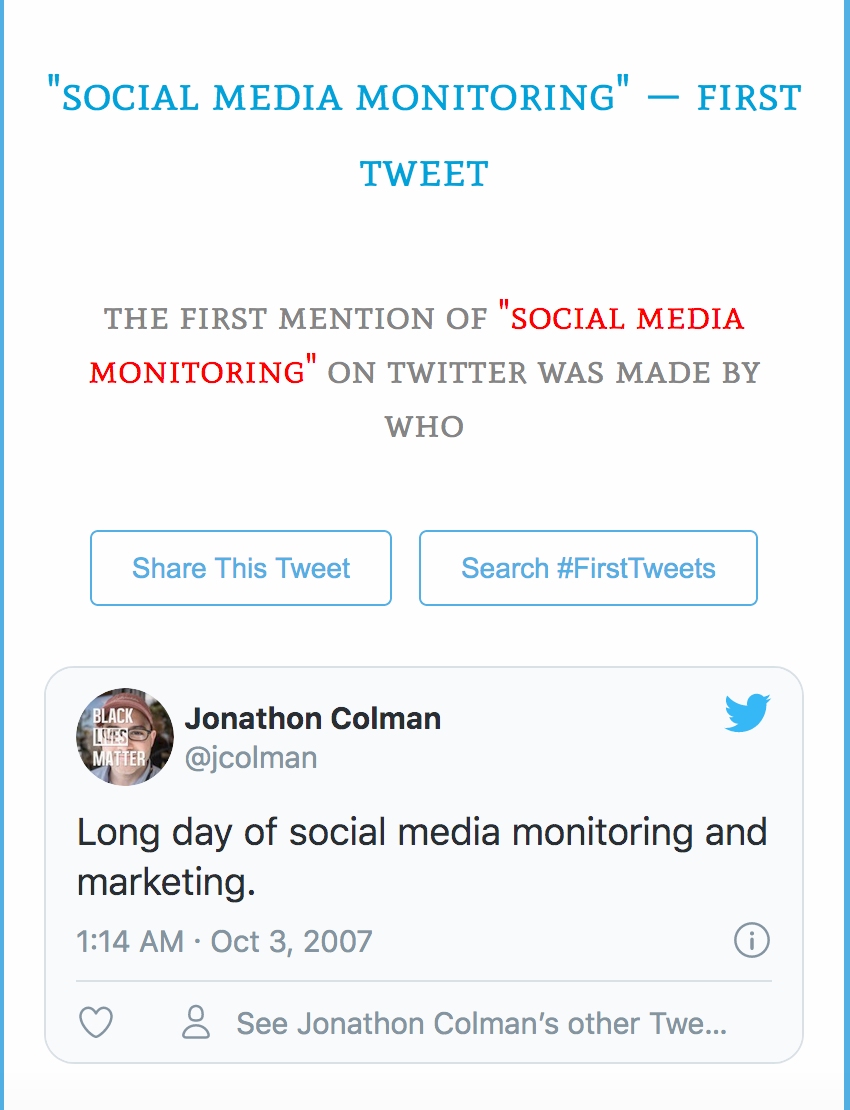Click the "Long day of social media" tweet text

click(x=422, y=832)
